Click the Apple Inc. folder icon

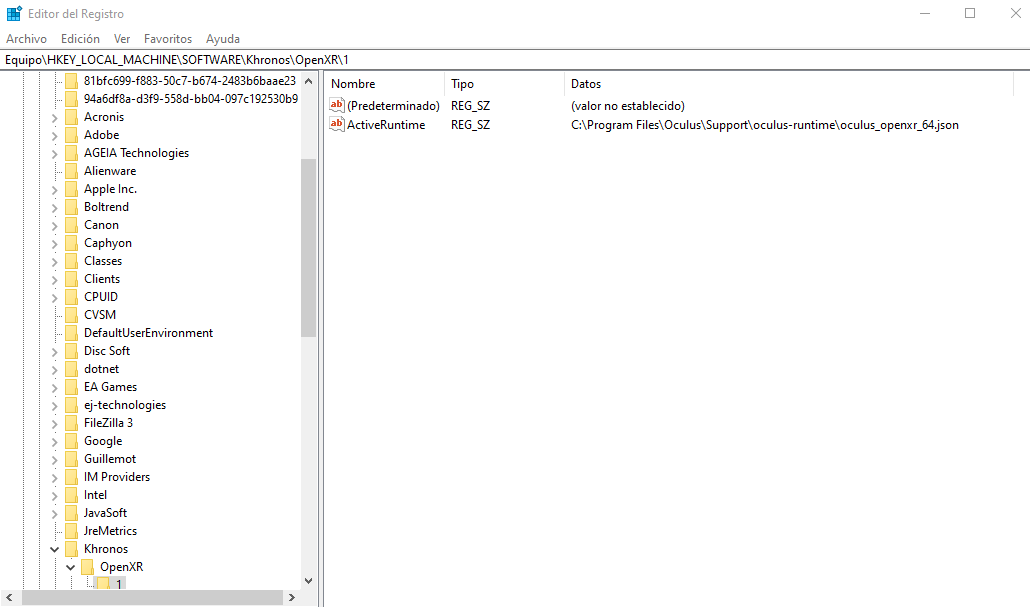72,189
